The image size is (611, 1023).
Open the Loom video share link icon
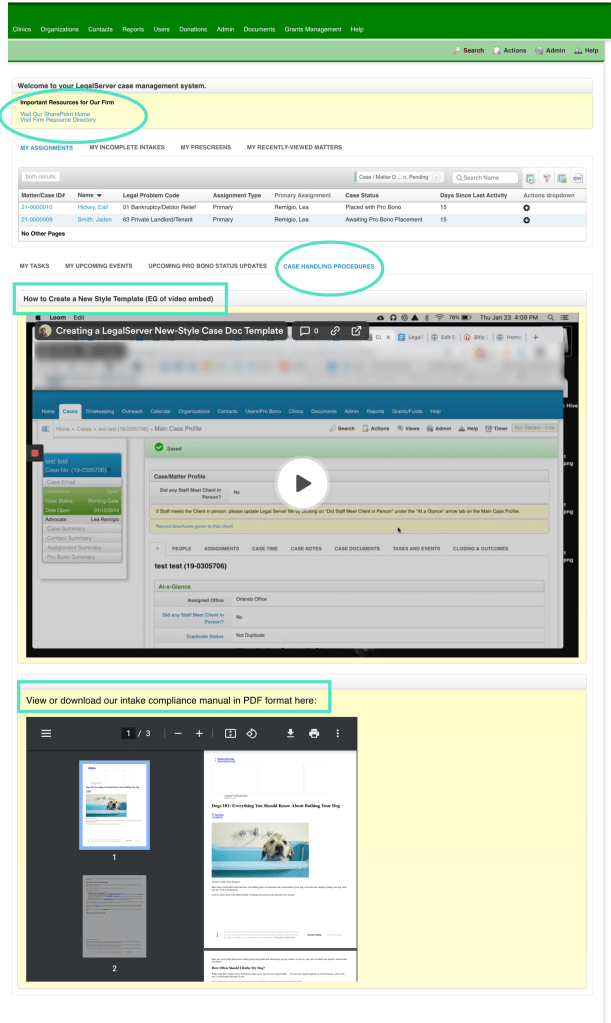point(334,330)
